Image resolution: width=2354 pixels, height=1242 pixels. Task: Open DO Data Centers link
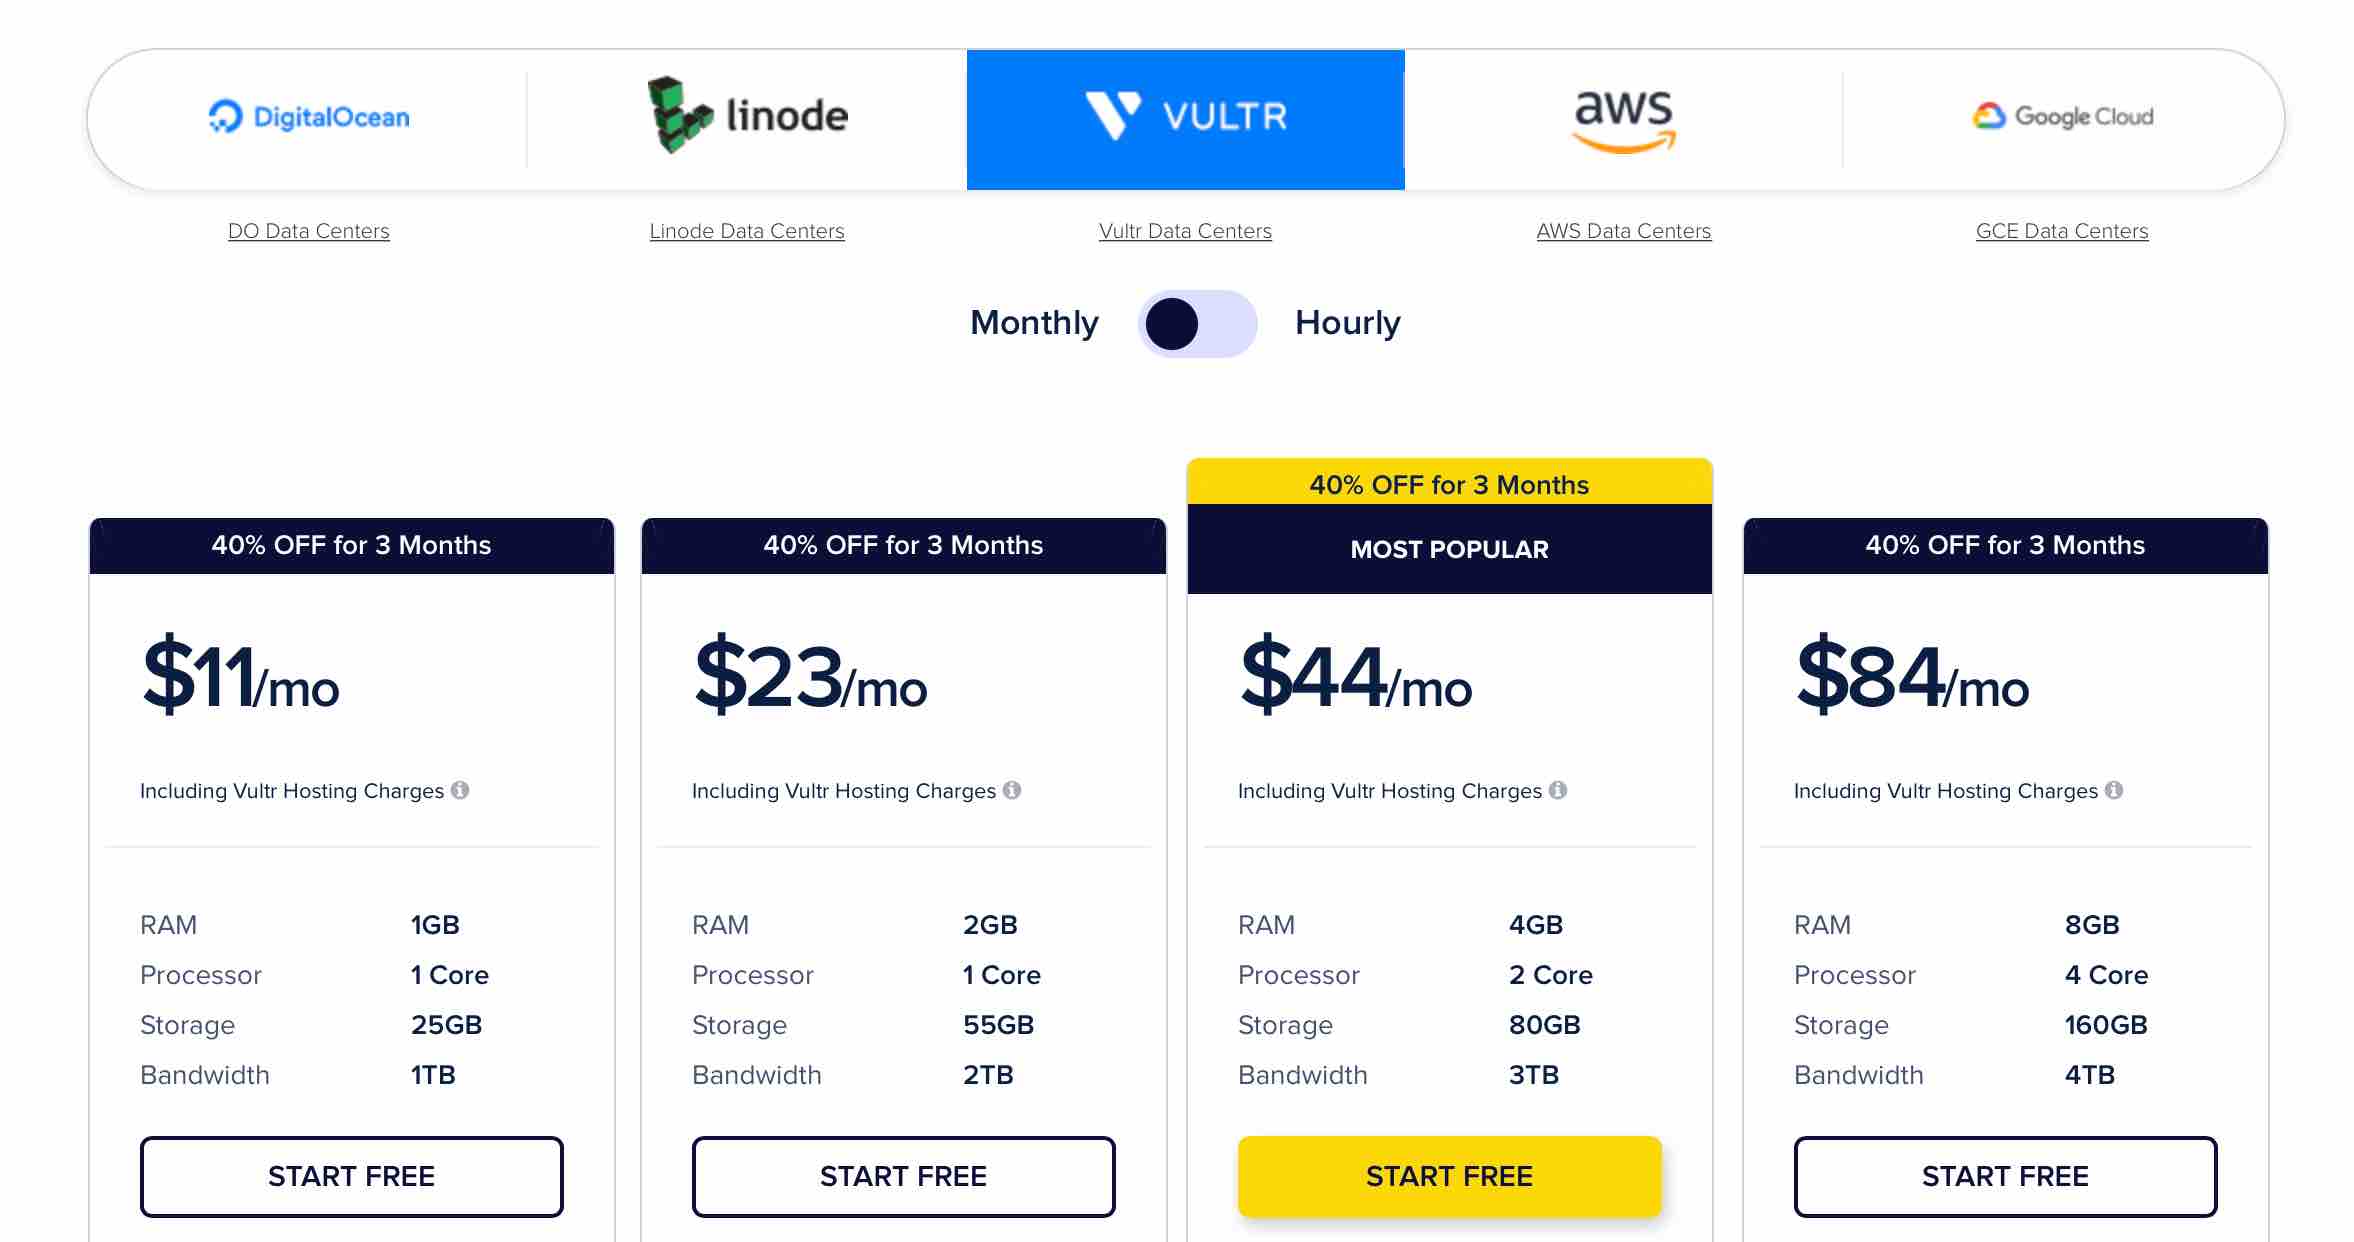(x=309, y=231)
